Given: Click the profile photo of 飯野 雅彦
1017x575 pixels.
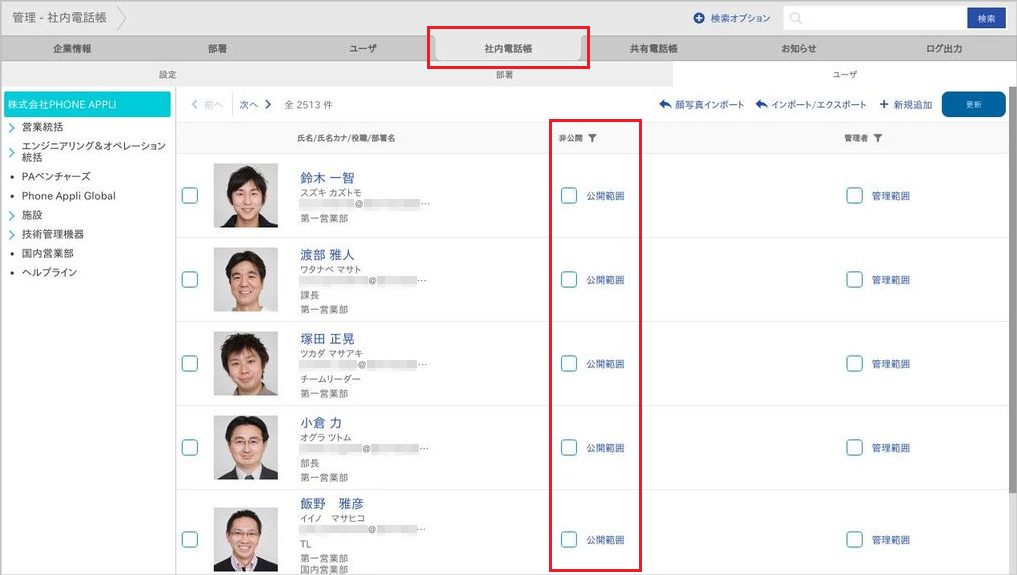Looking at the screenshot, I should [x=246, y=539].
